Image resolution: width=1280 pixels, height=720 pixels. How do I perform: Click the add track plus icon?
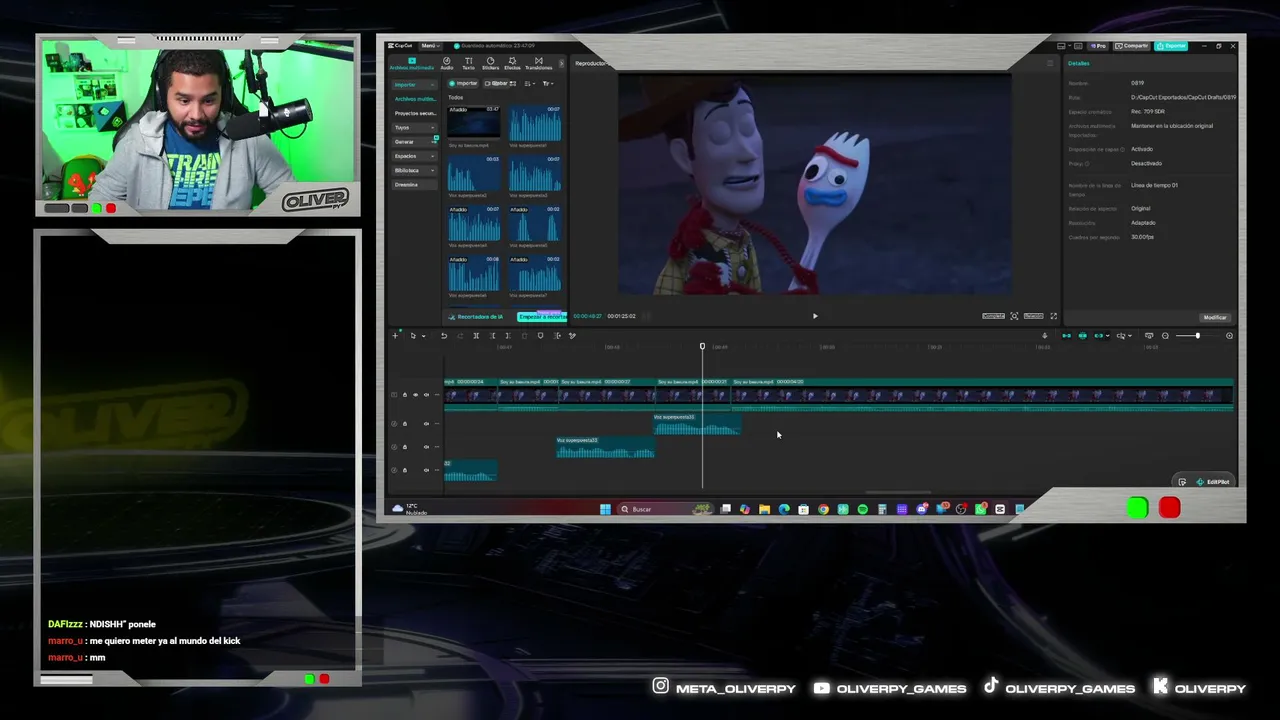click(x=395, y=336)
